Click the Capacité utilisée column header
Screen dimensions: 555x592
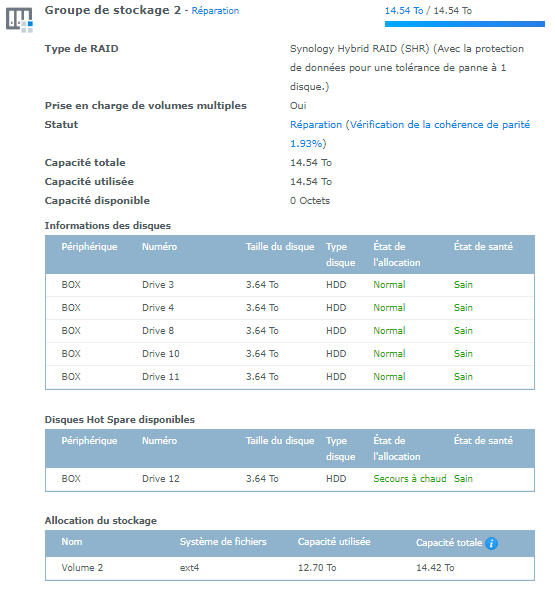pyautogui.click(x=334, y=542)
